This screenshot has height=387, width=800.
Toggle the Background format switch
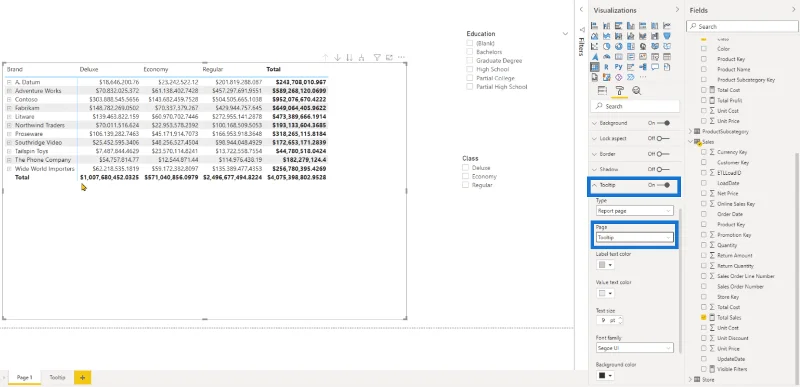click(663, 123)
